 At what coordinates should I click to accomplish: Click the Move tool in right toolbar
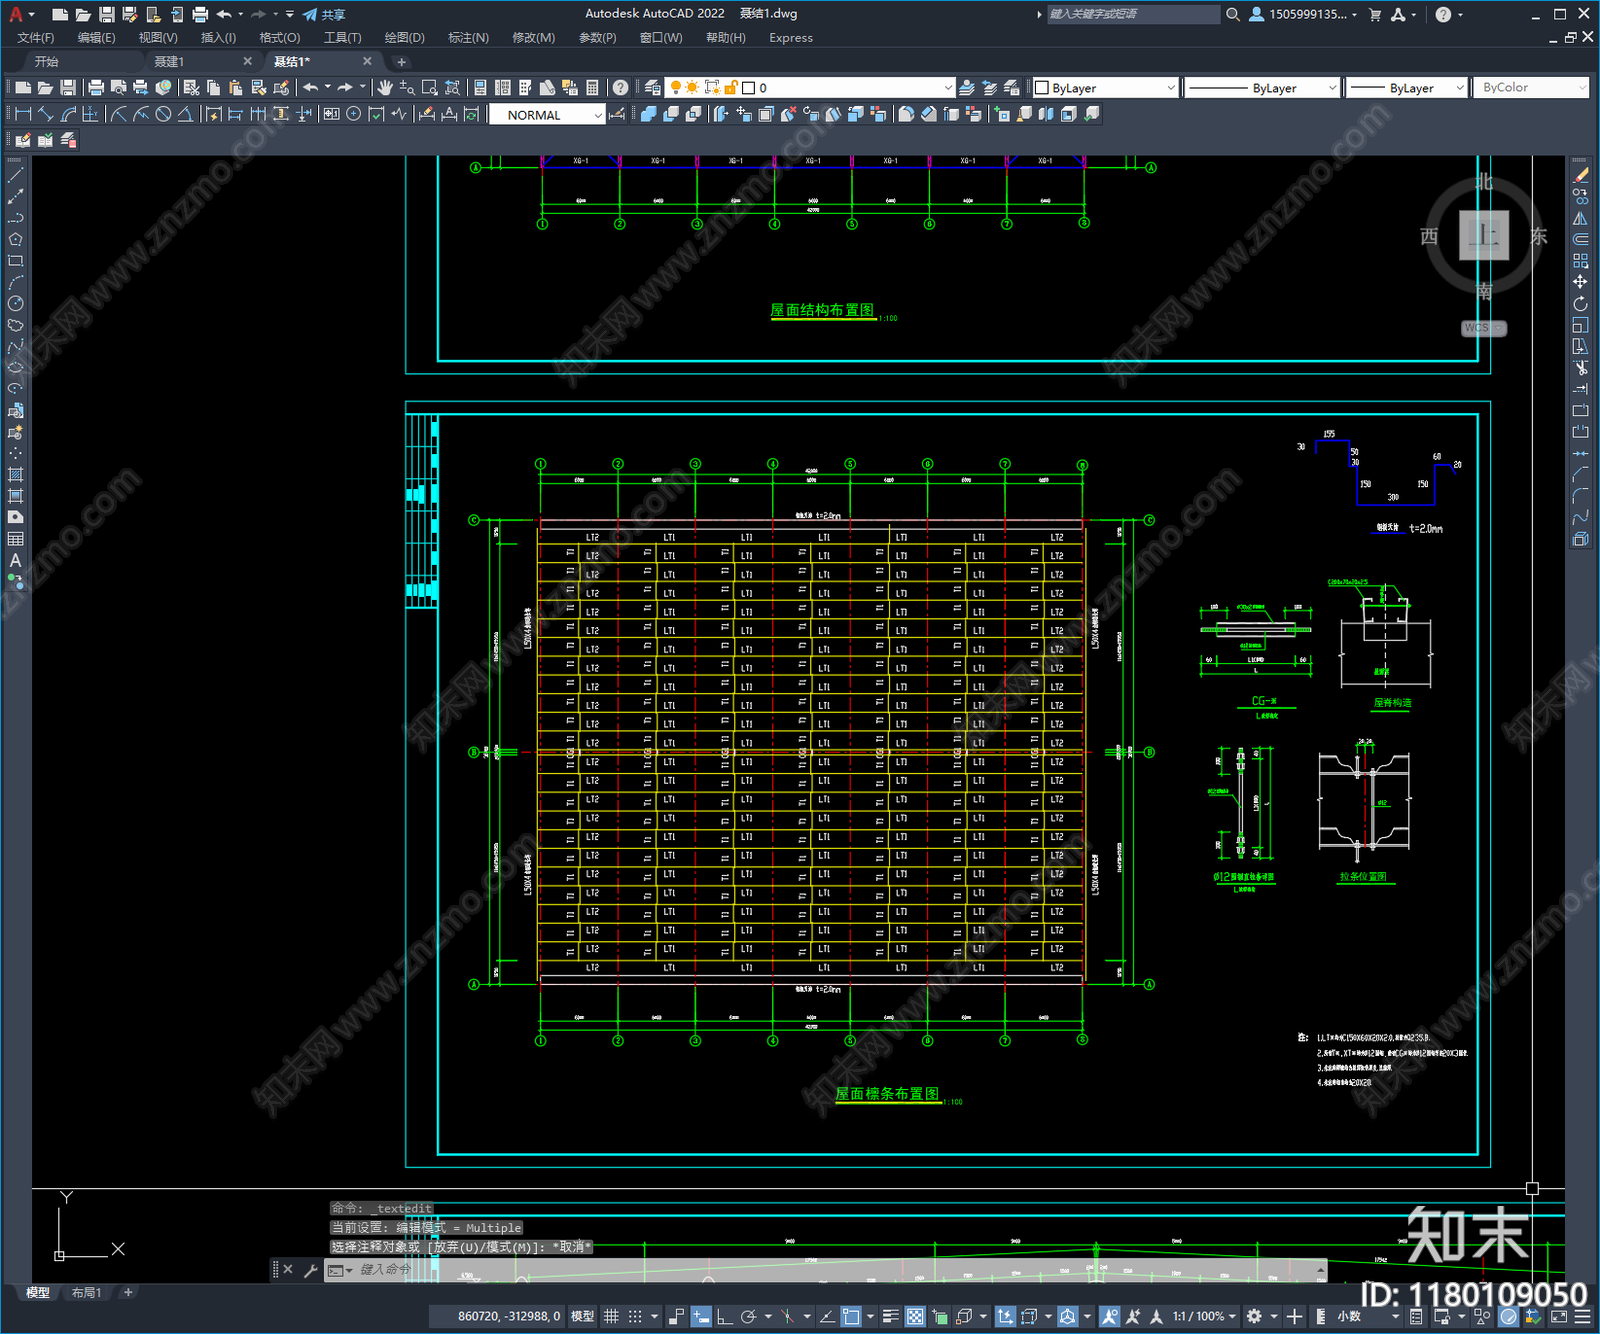click(1580, 282)
